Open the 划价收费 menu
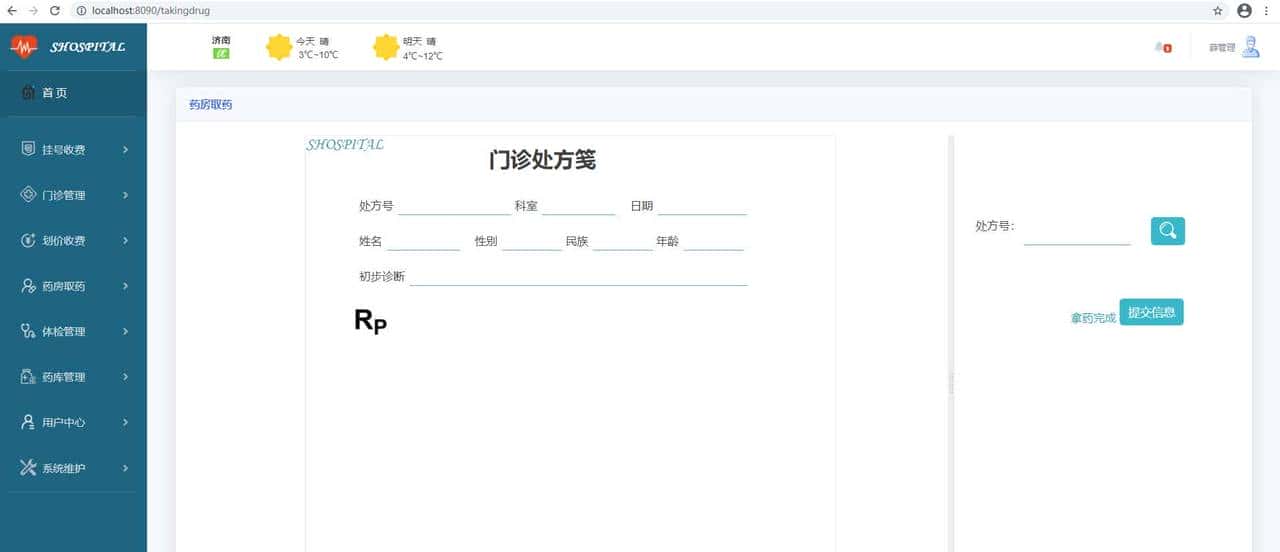Viewport: 1280px width, 552px height. click(74, 240)
